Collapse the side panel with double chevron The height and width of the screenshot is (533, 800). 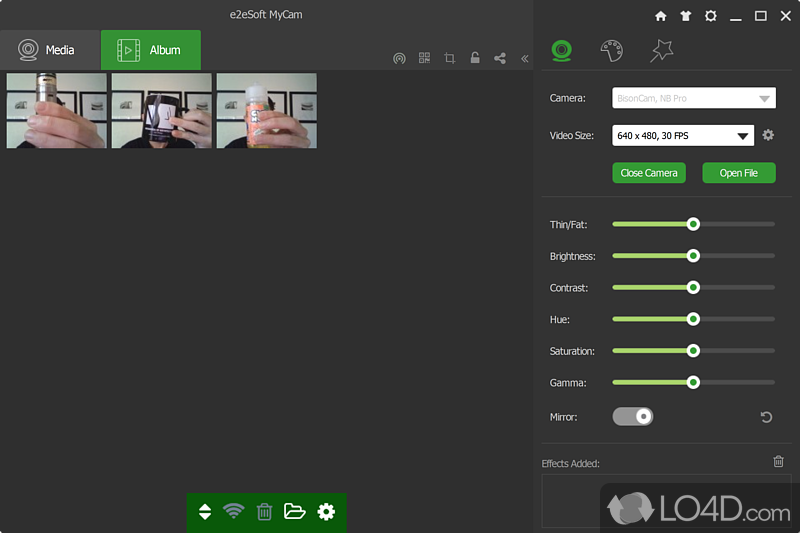524,59
